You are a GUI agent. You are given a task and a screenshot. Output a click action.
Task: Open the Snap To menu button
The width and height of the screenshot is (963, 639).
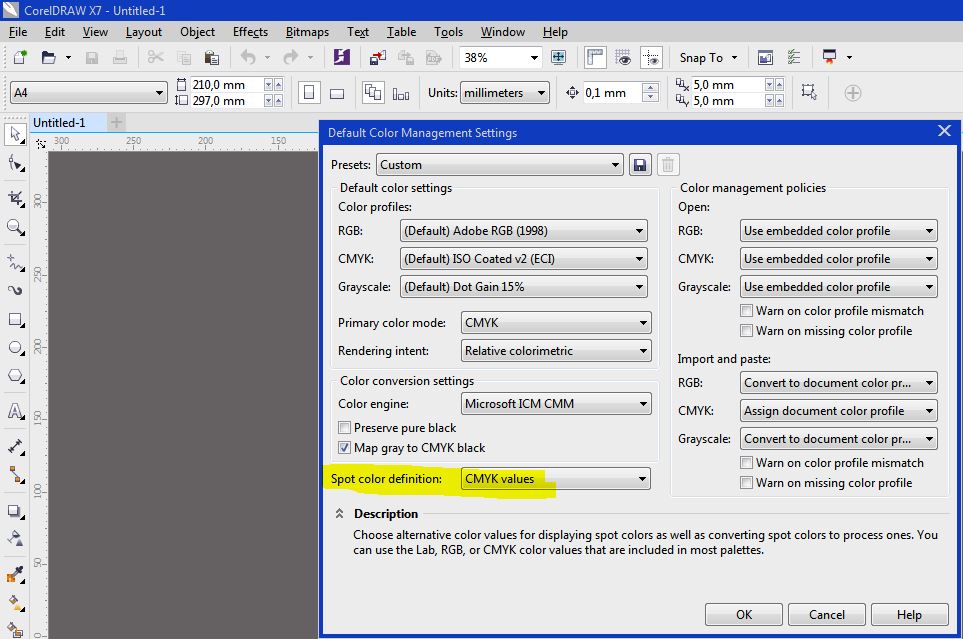pyautogui.click(x=708, y=58)
